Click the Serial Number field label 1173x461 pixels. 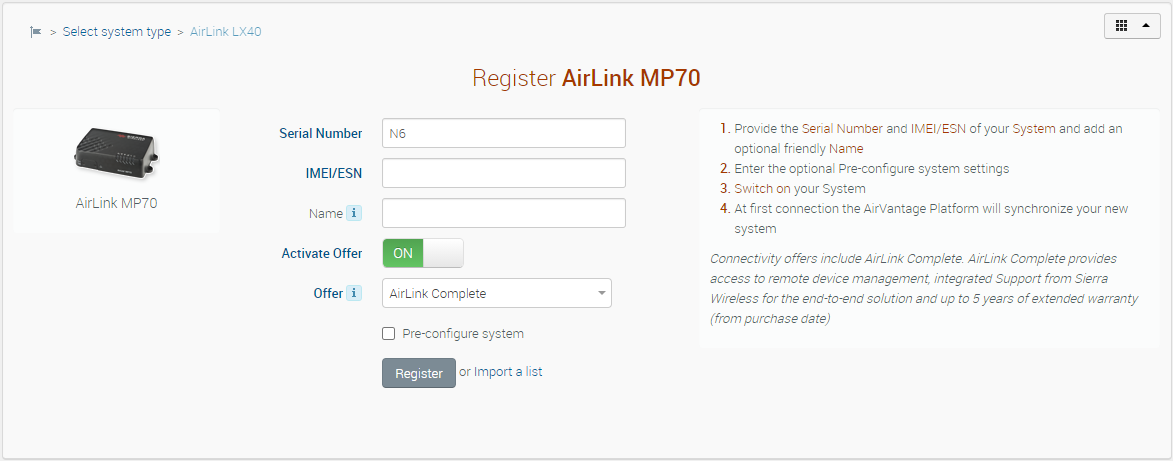tap(321, 133)
